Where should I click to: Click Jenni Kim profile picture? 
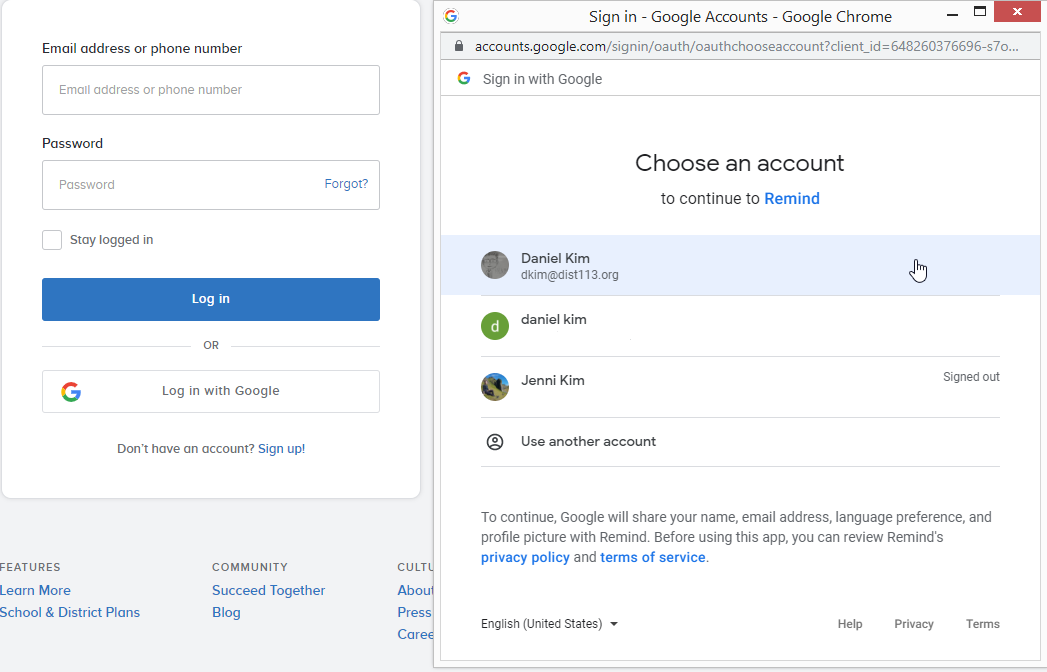495,387
